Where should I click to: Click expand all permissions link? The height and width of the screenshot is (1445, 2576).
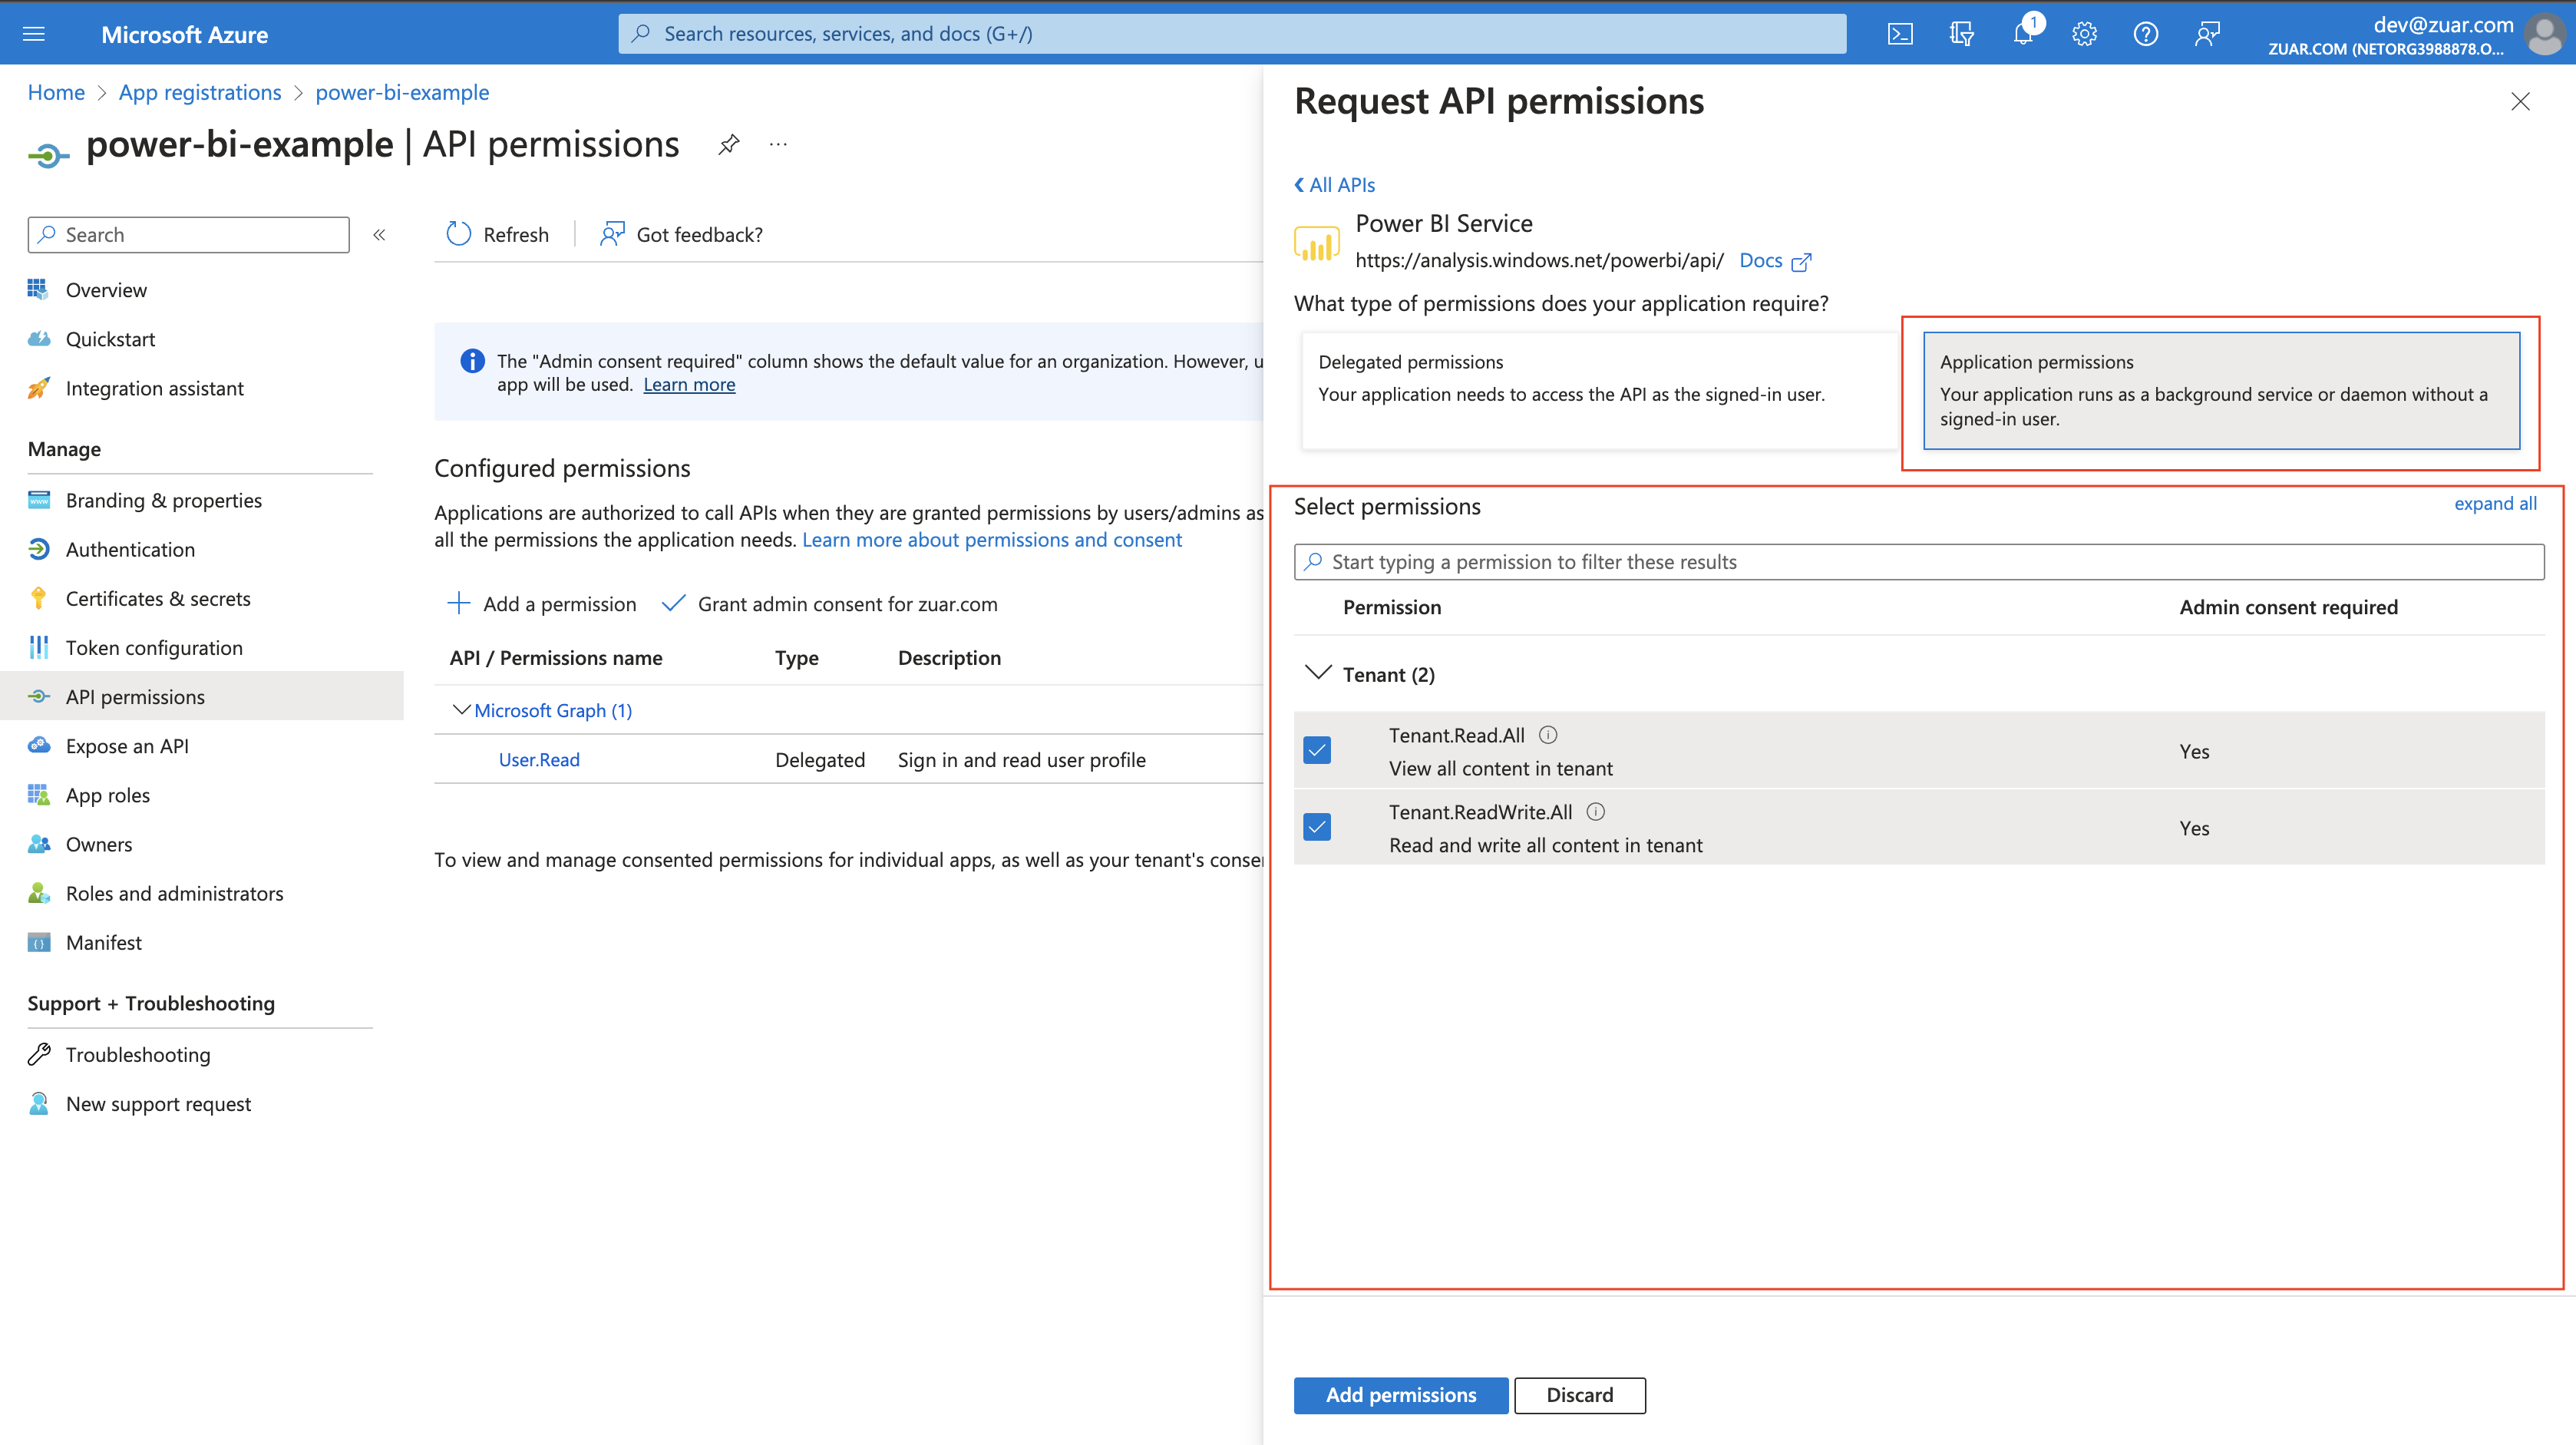pos(2495,503)
